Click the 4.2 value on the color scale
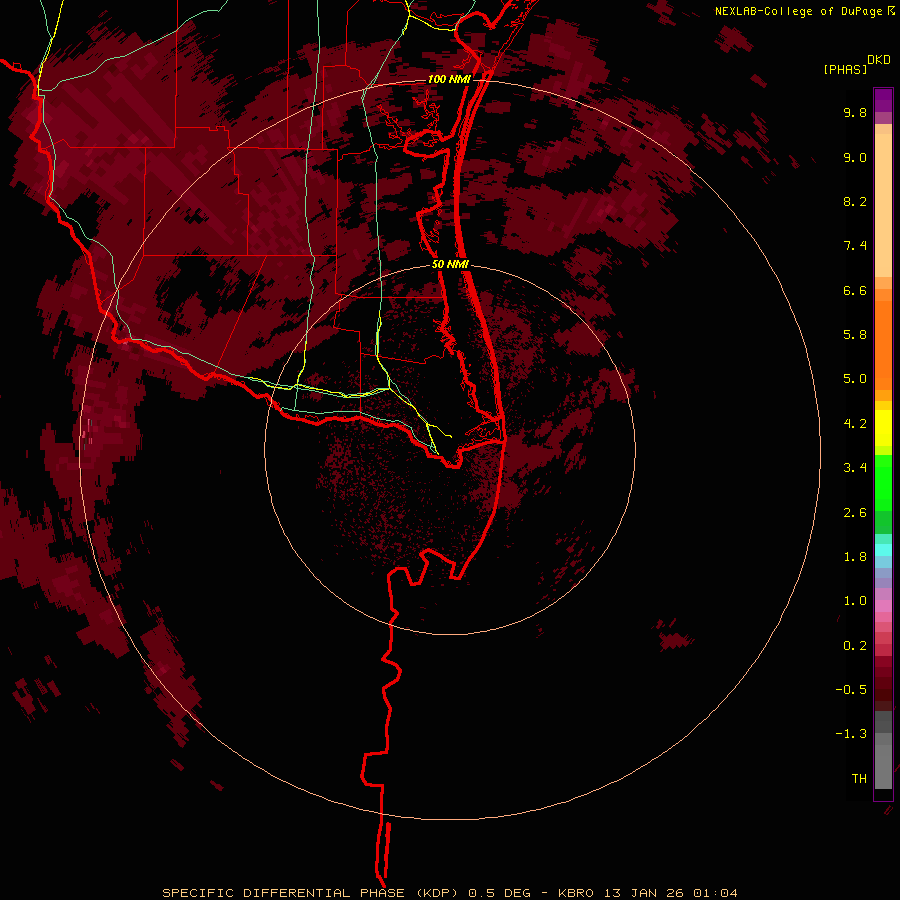Image resolution: width=900 pixels, height=900 pixels. [855, 424]
